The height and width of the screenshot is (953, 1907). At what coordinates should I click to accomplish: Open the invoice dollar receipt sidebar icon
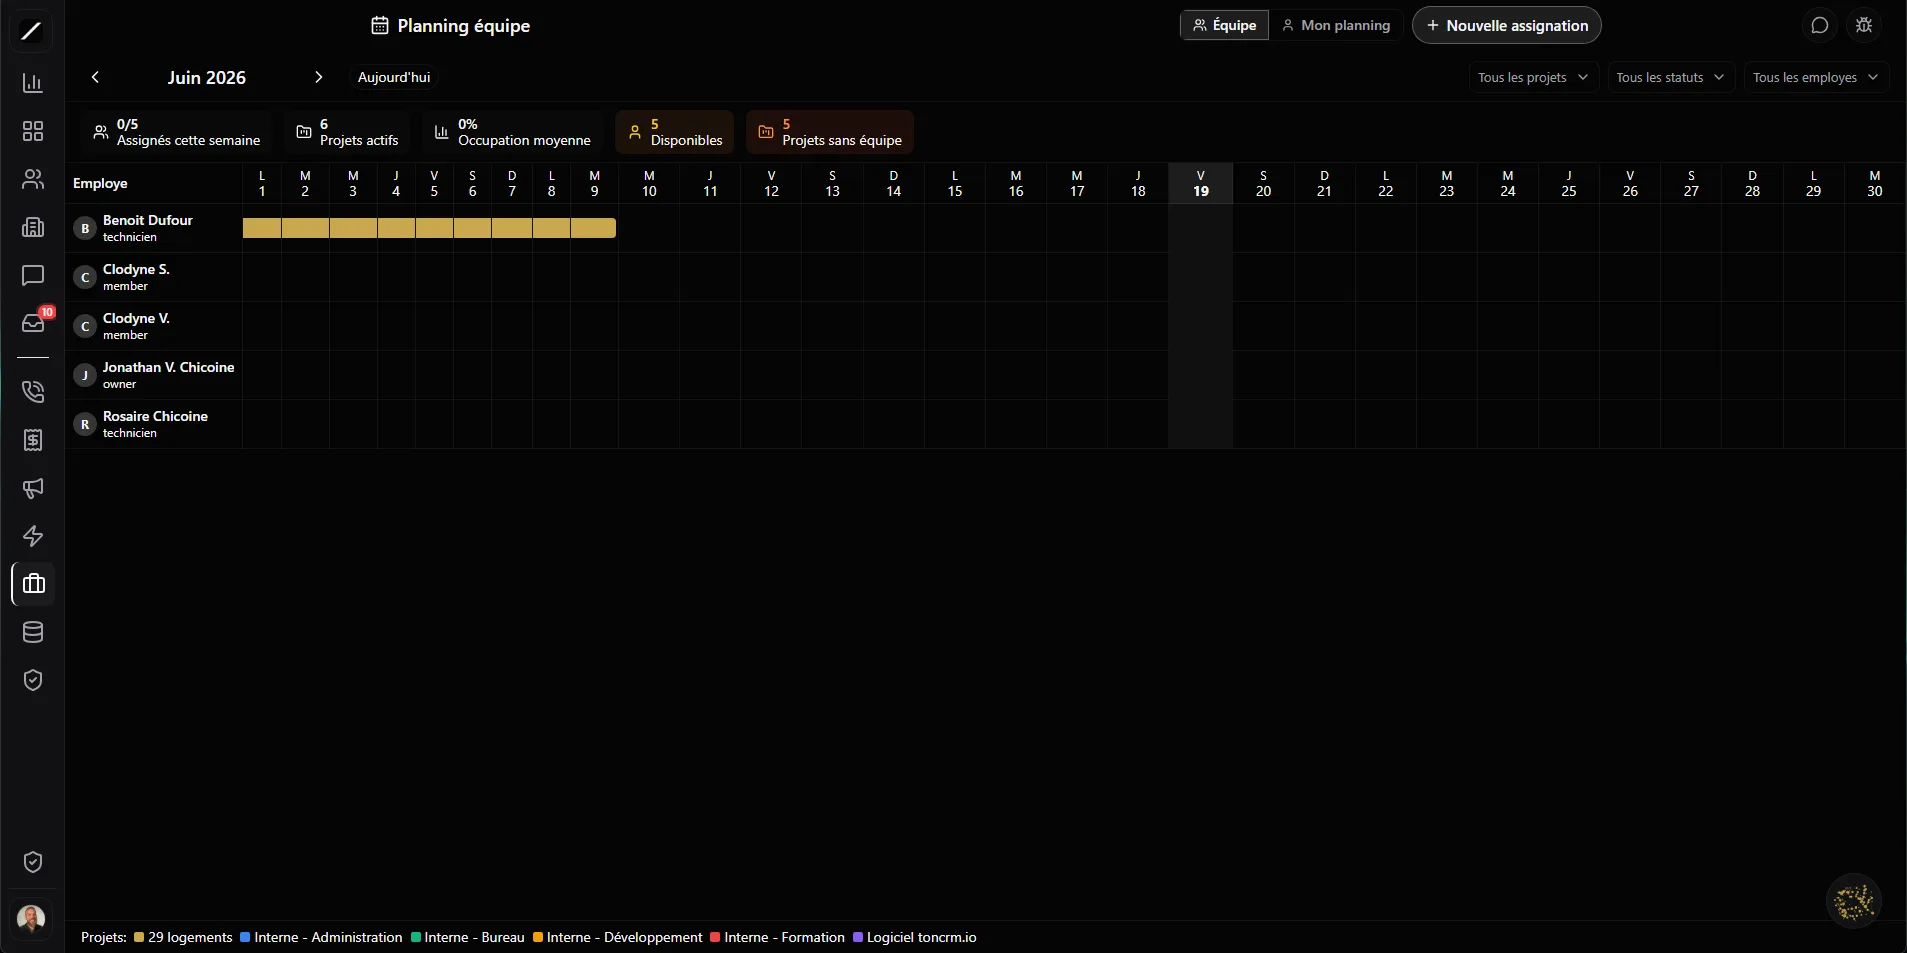click(x=33, y=440)
